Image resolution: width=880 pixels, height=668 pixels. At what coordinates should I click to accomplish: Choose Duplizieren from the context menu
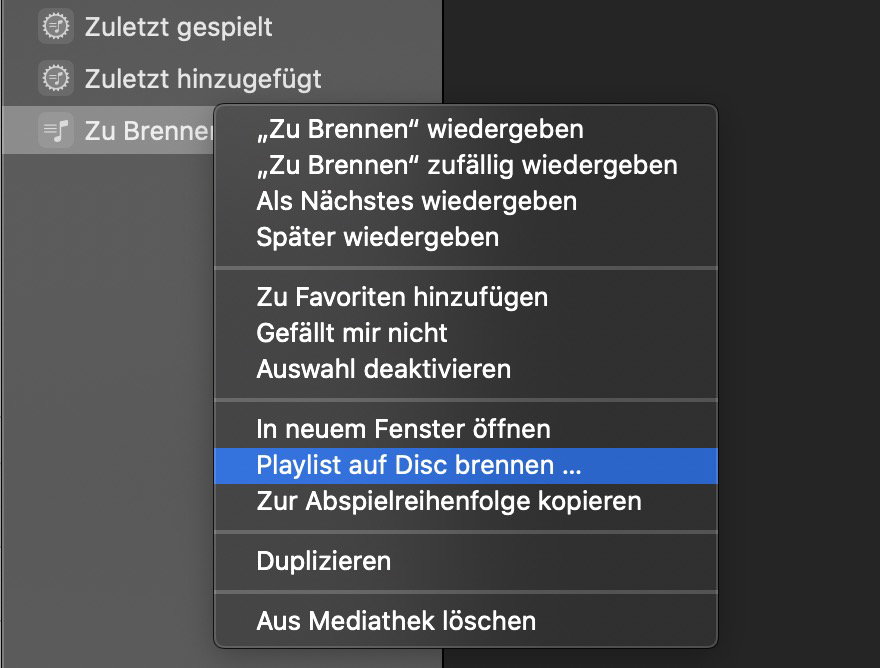[323, 560]
